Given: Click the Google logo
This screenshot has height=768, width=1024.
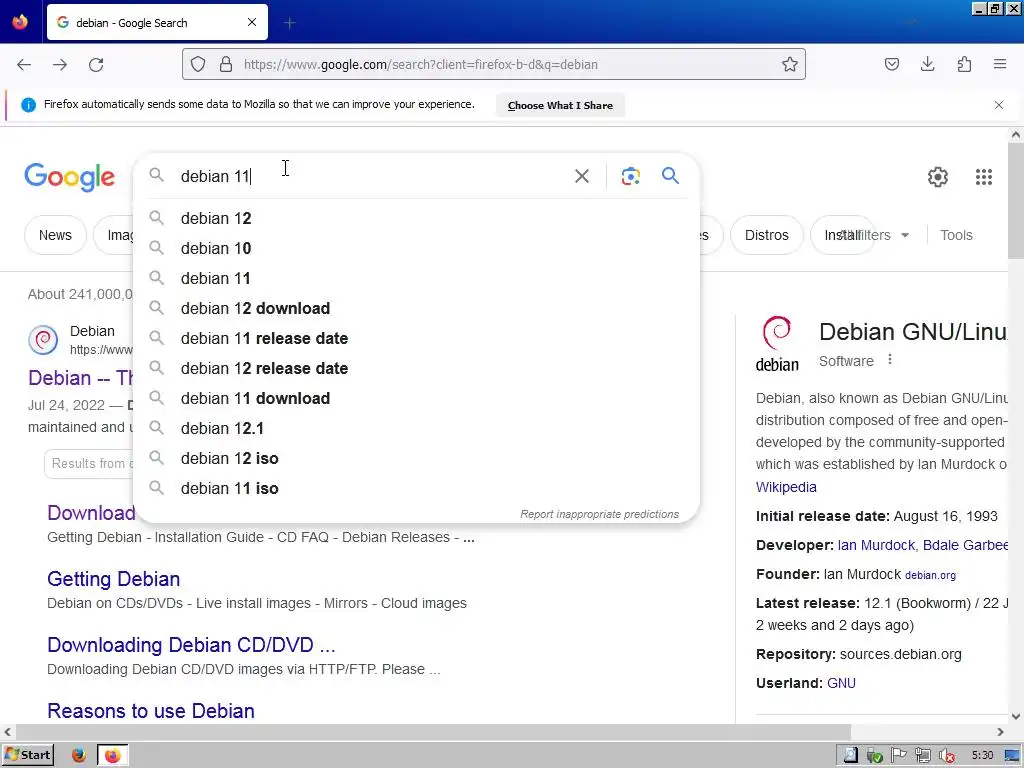Looking at the screenshot, I should point(70,178).
